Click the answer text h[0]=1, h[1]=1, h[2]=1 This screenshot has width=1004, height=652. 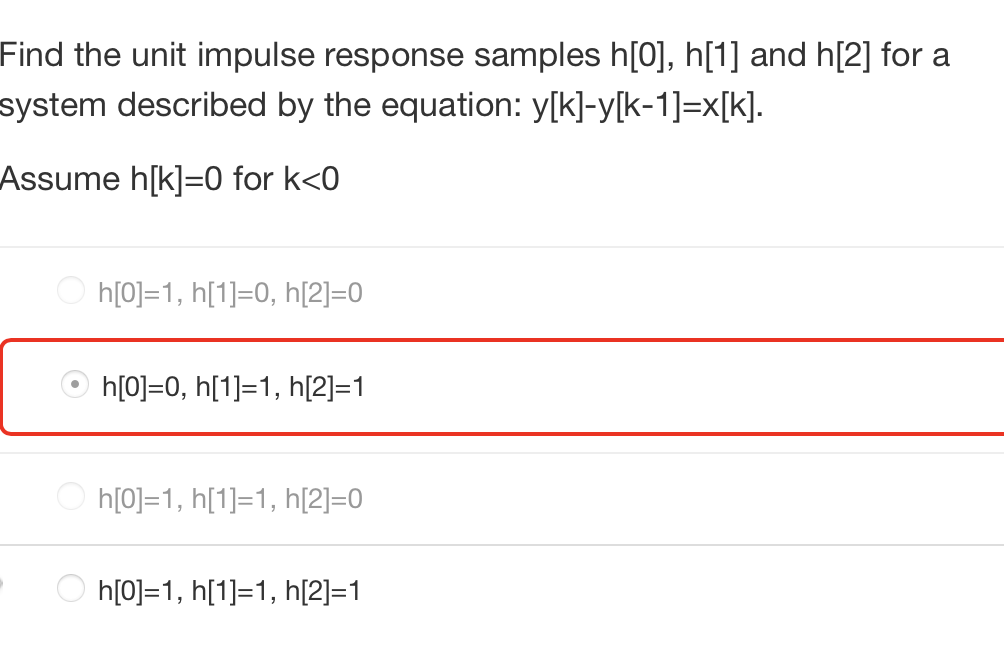point(230,590)
